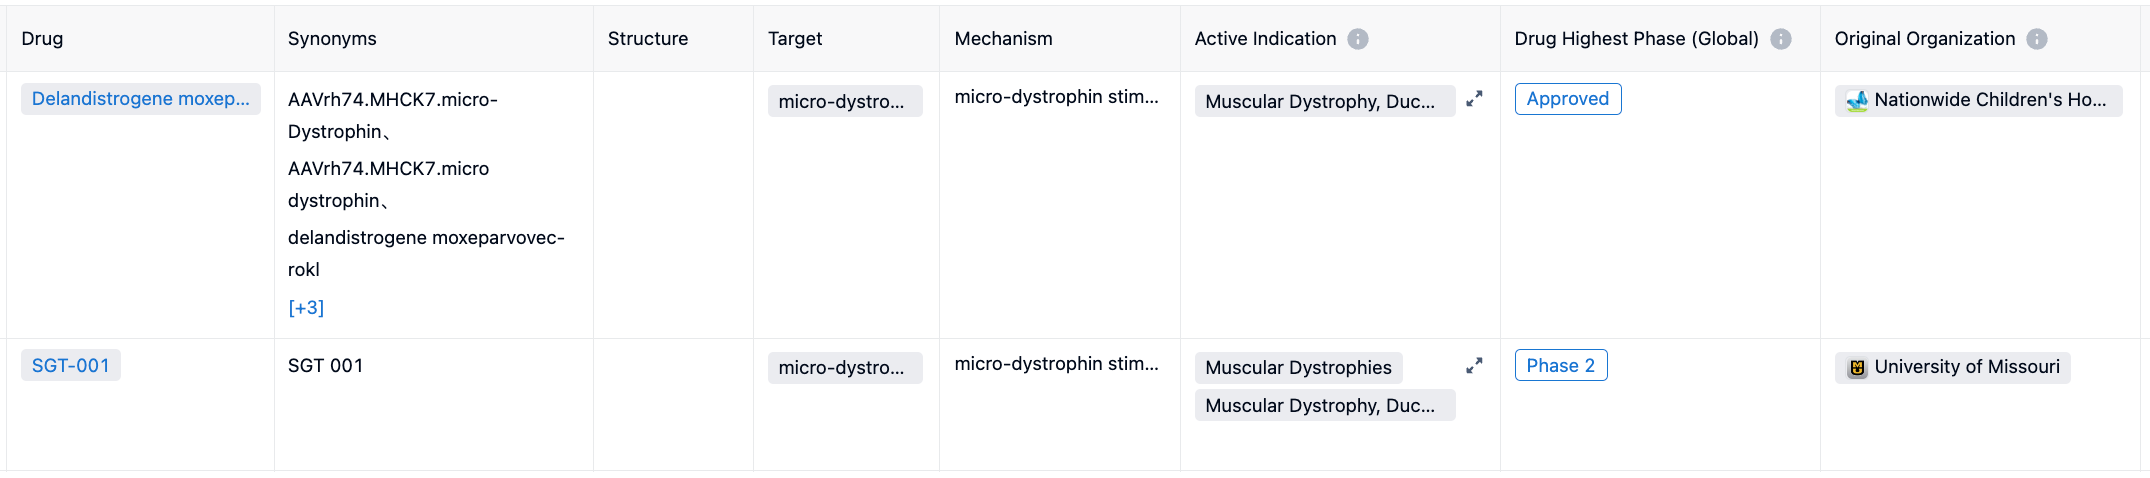Open the SGT-001 drug link
The image size is (2150, 478).
[70, 366]
